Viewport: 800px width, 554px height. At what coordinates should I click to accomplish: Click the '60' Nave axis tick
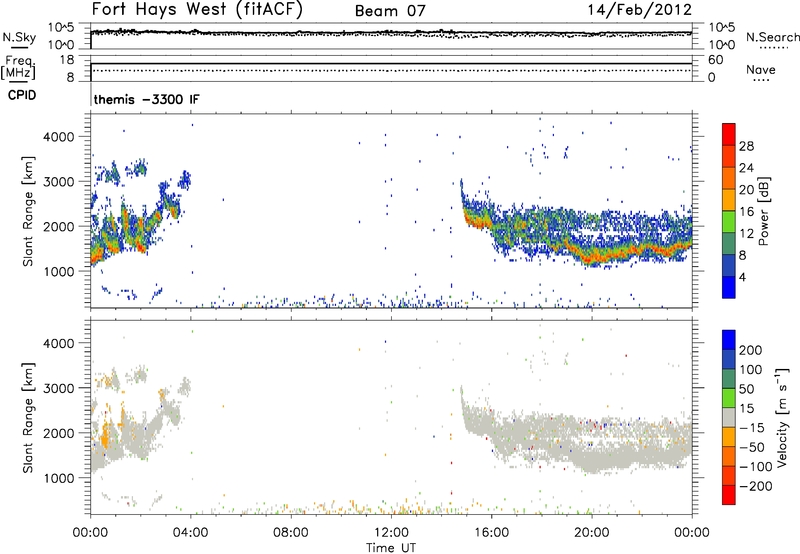(715, 60)
